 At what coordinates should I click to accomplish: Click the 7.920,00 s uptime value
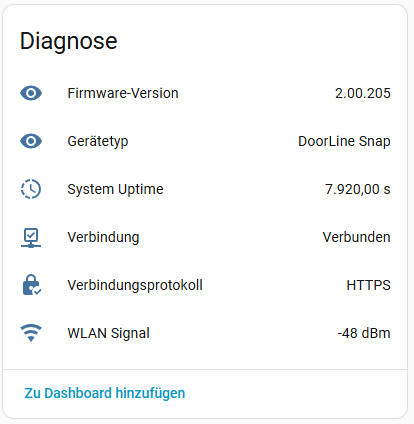358,189
